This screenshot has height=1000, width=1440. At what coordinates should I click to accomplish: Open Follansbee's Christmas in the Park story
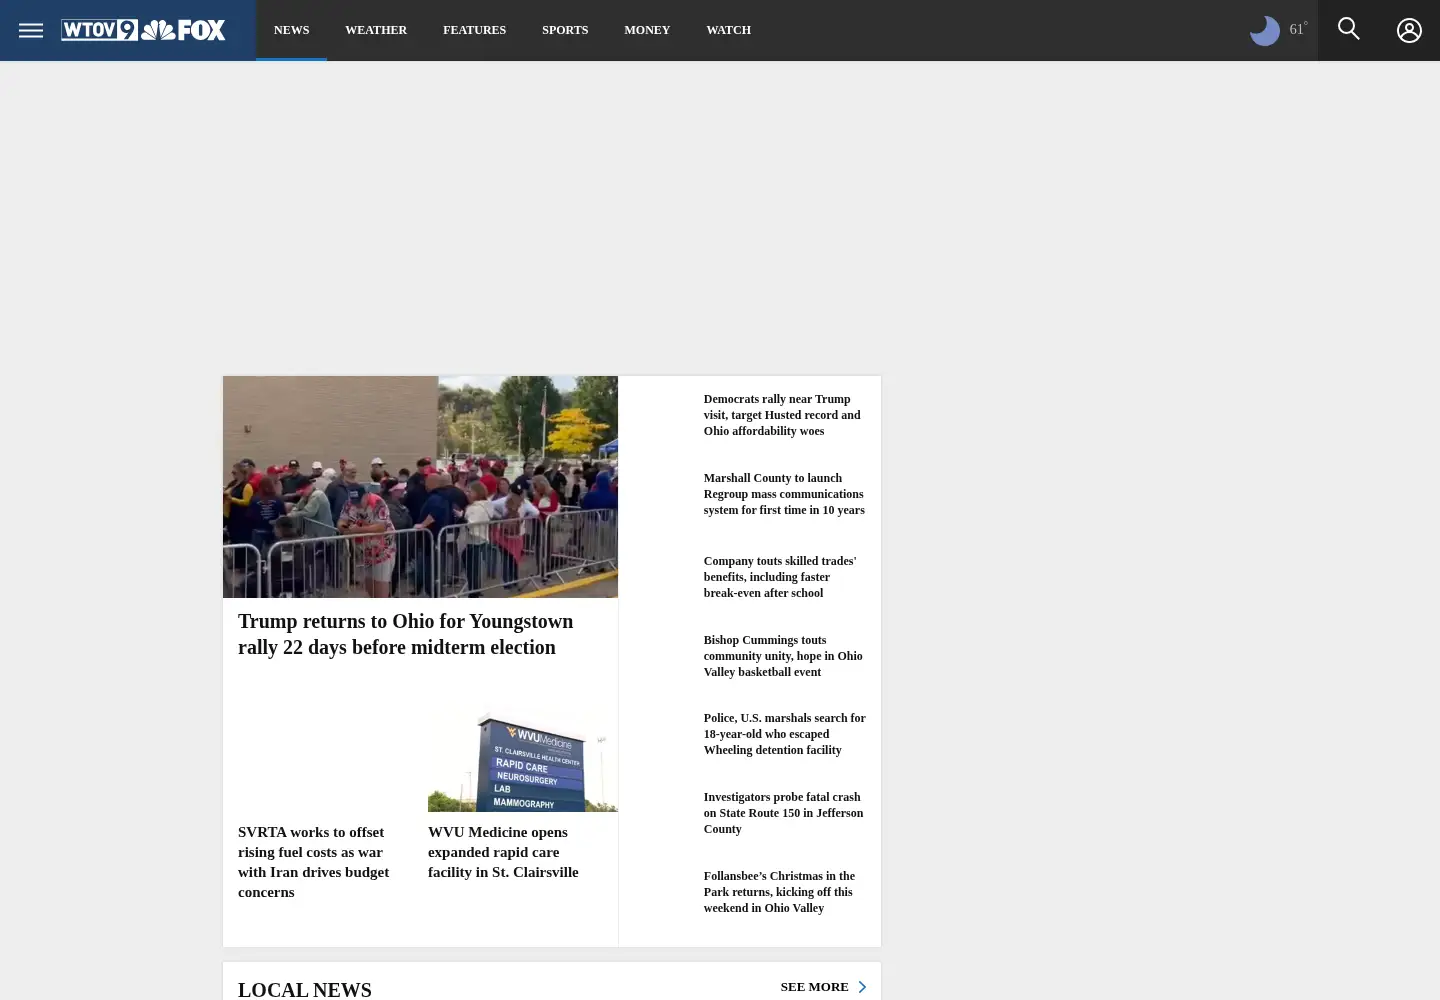point(779,892)
